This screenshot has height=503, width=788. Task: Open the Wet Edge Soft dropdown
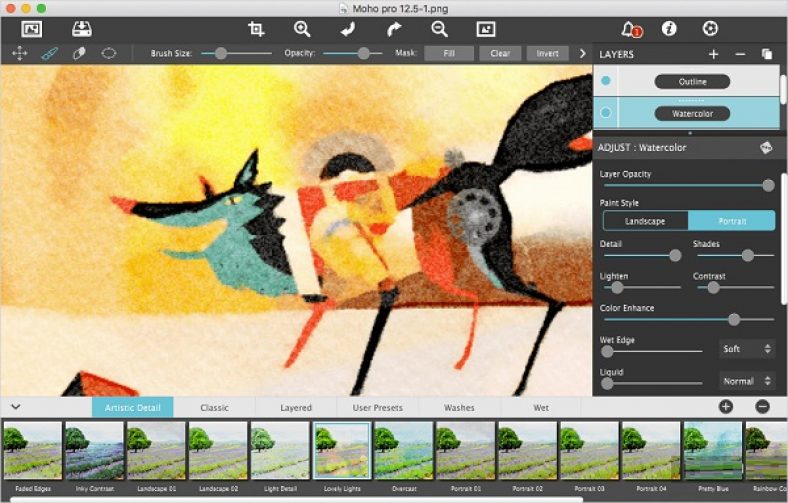pyautogui.click(x=746, y=349)
